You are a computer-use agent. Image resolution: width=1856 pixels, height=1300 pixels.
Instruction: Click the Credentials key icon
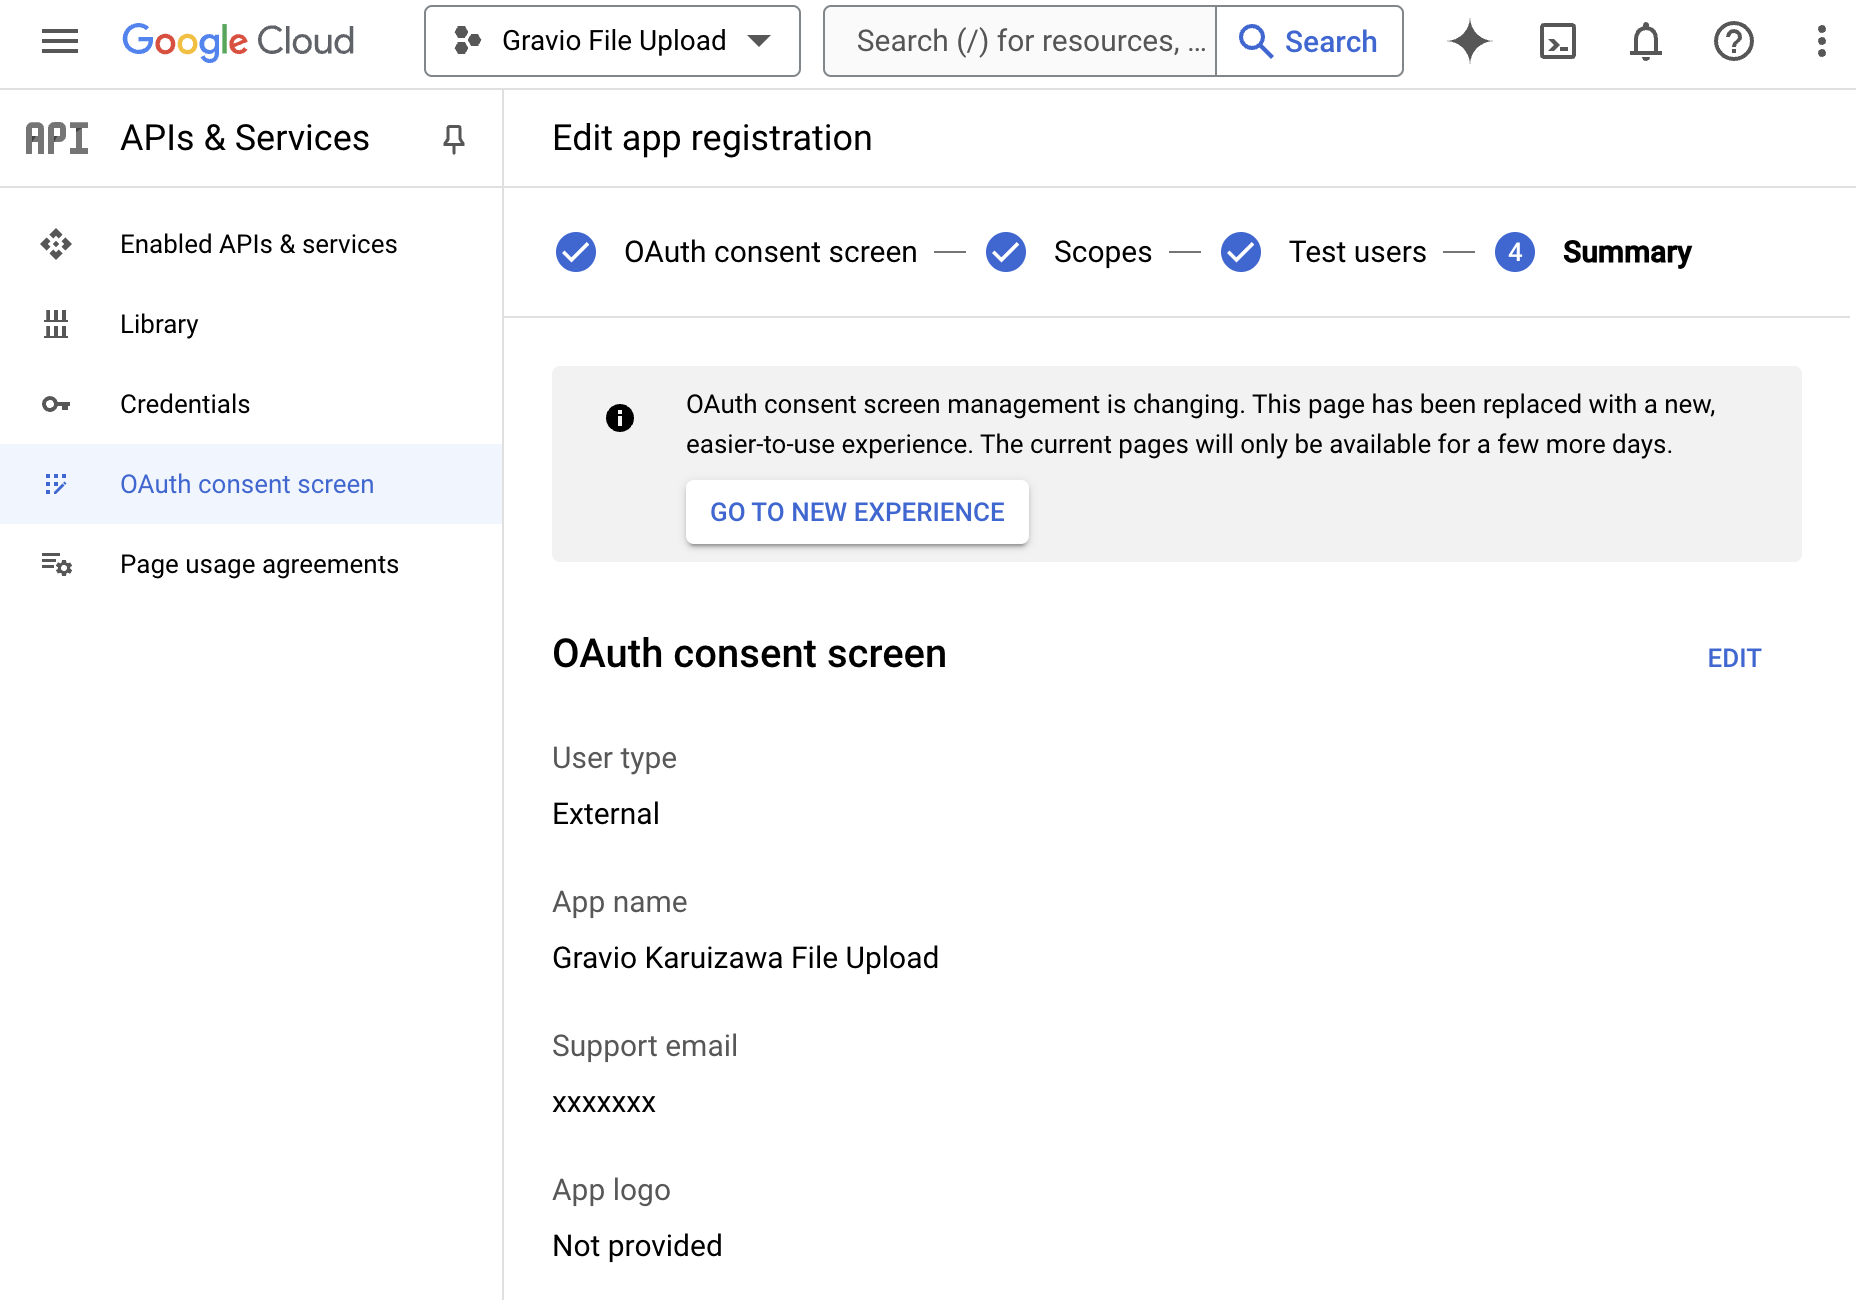[56, 404]
